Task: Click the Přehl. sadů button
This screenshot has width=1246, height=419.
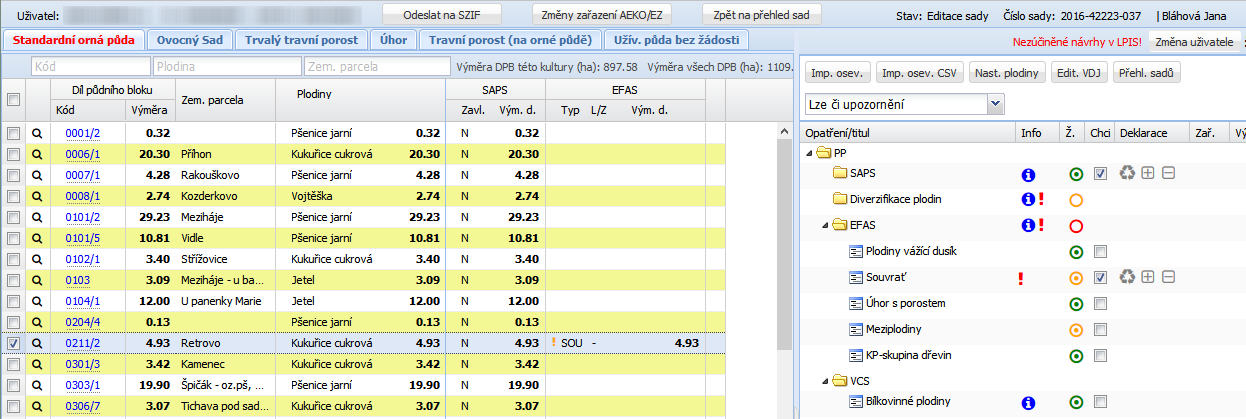Action: (1147, 73)
